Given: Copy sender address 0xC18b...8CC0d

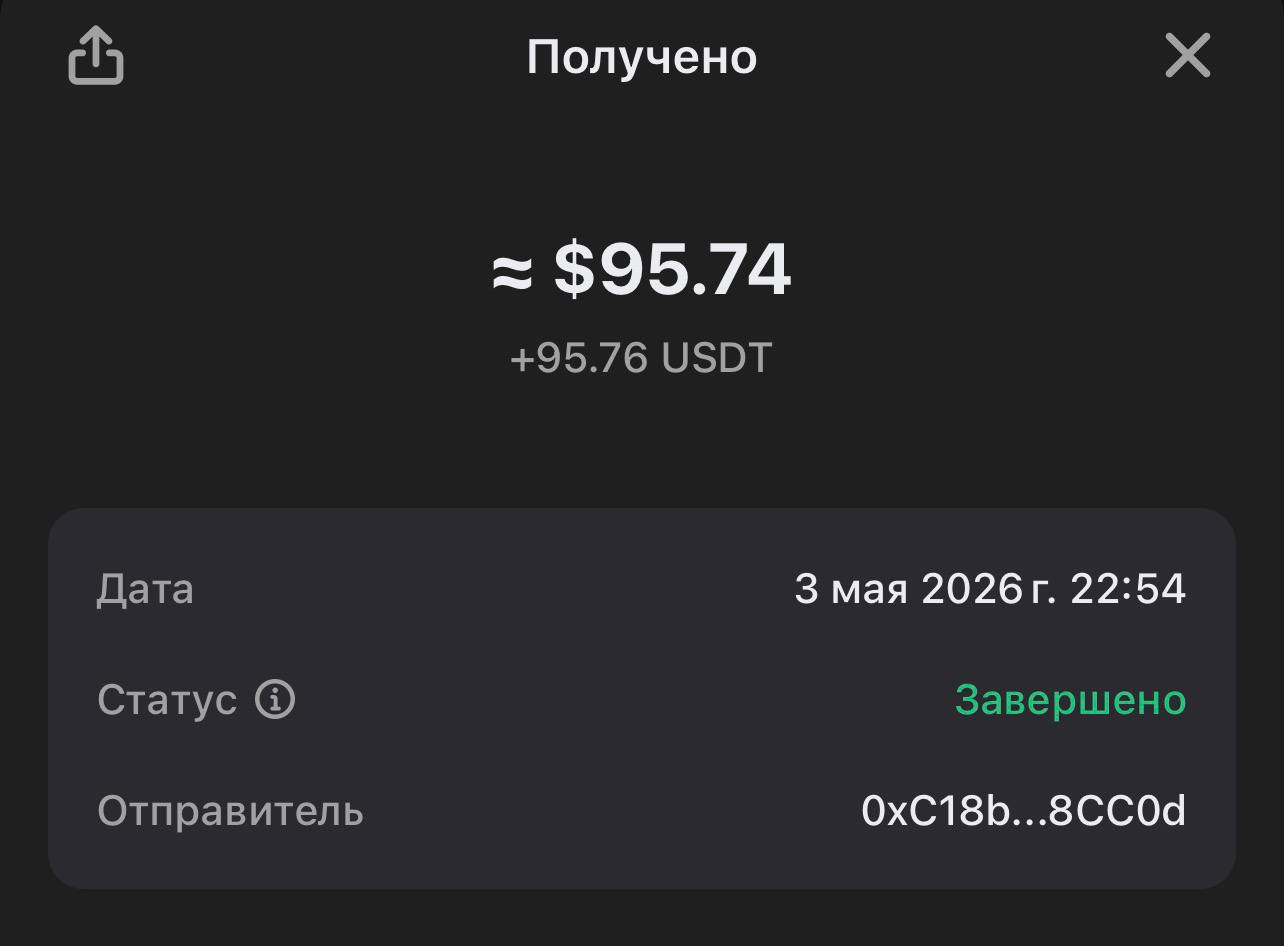Looking at the screenshot, I should point(1024,811).
